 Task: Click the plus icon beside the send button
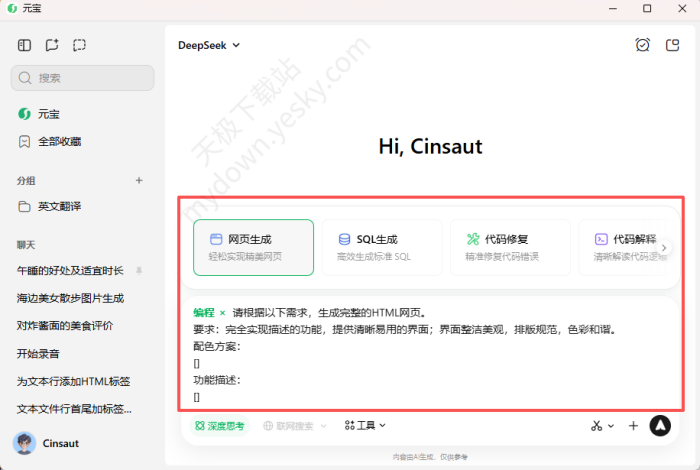click(x=633, y=426)
